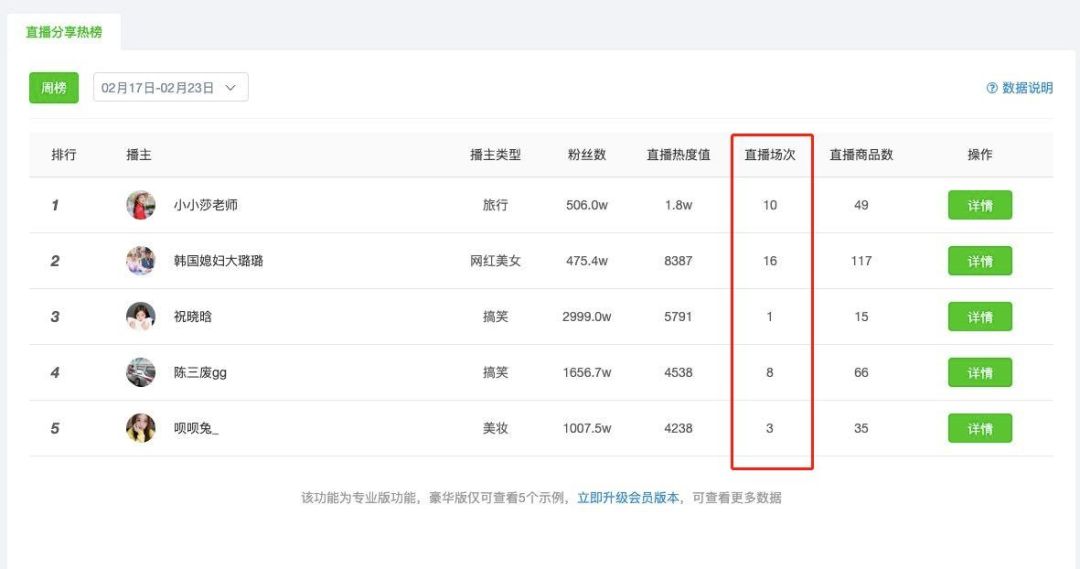Image resolution: width=1080 pixels, height=569 pixels.
Task: Click the 数据说明 question mark icon
Action: point(992,88)
